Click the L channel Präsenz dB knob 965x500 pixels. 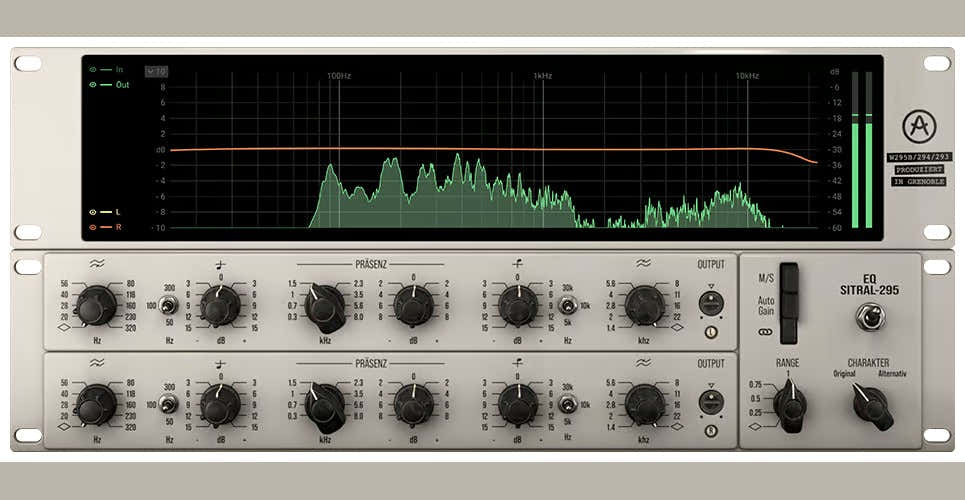414,305
